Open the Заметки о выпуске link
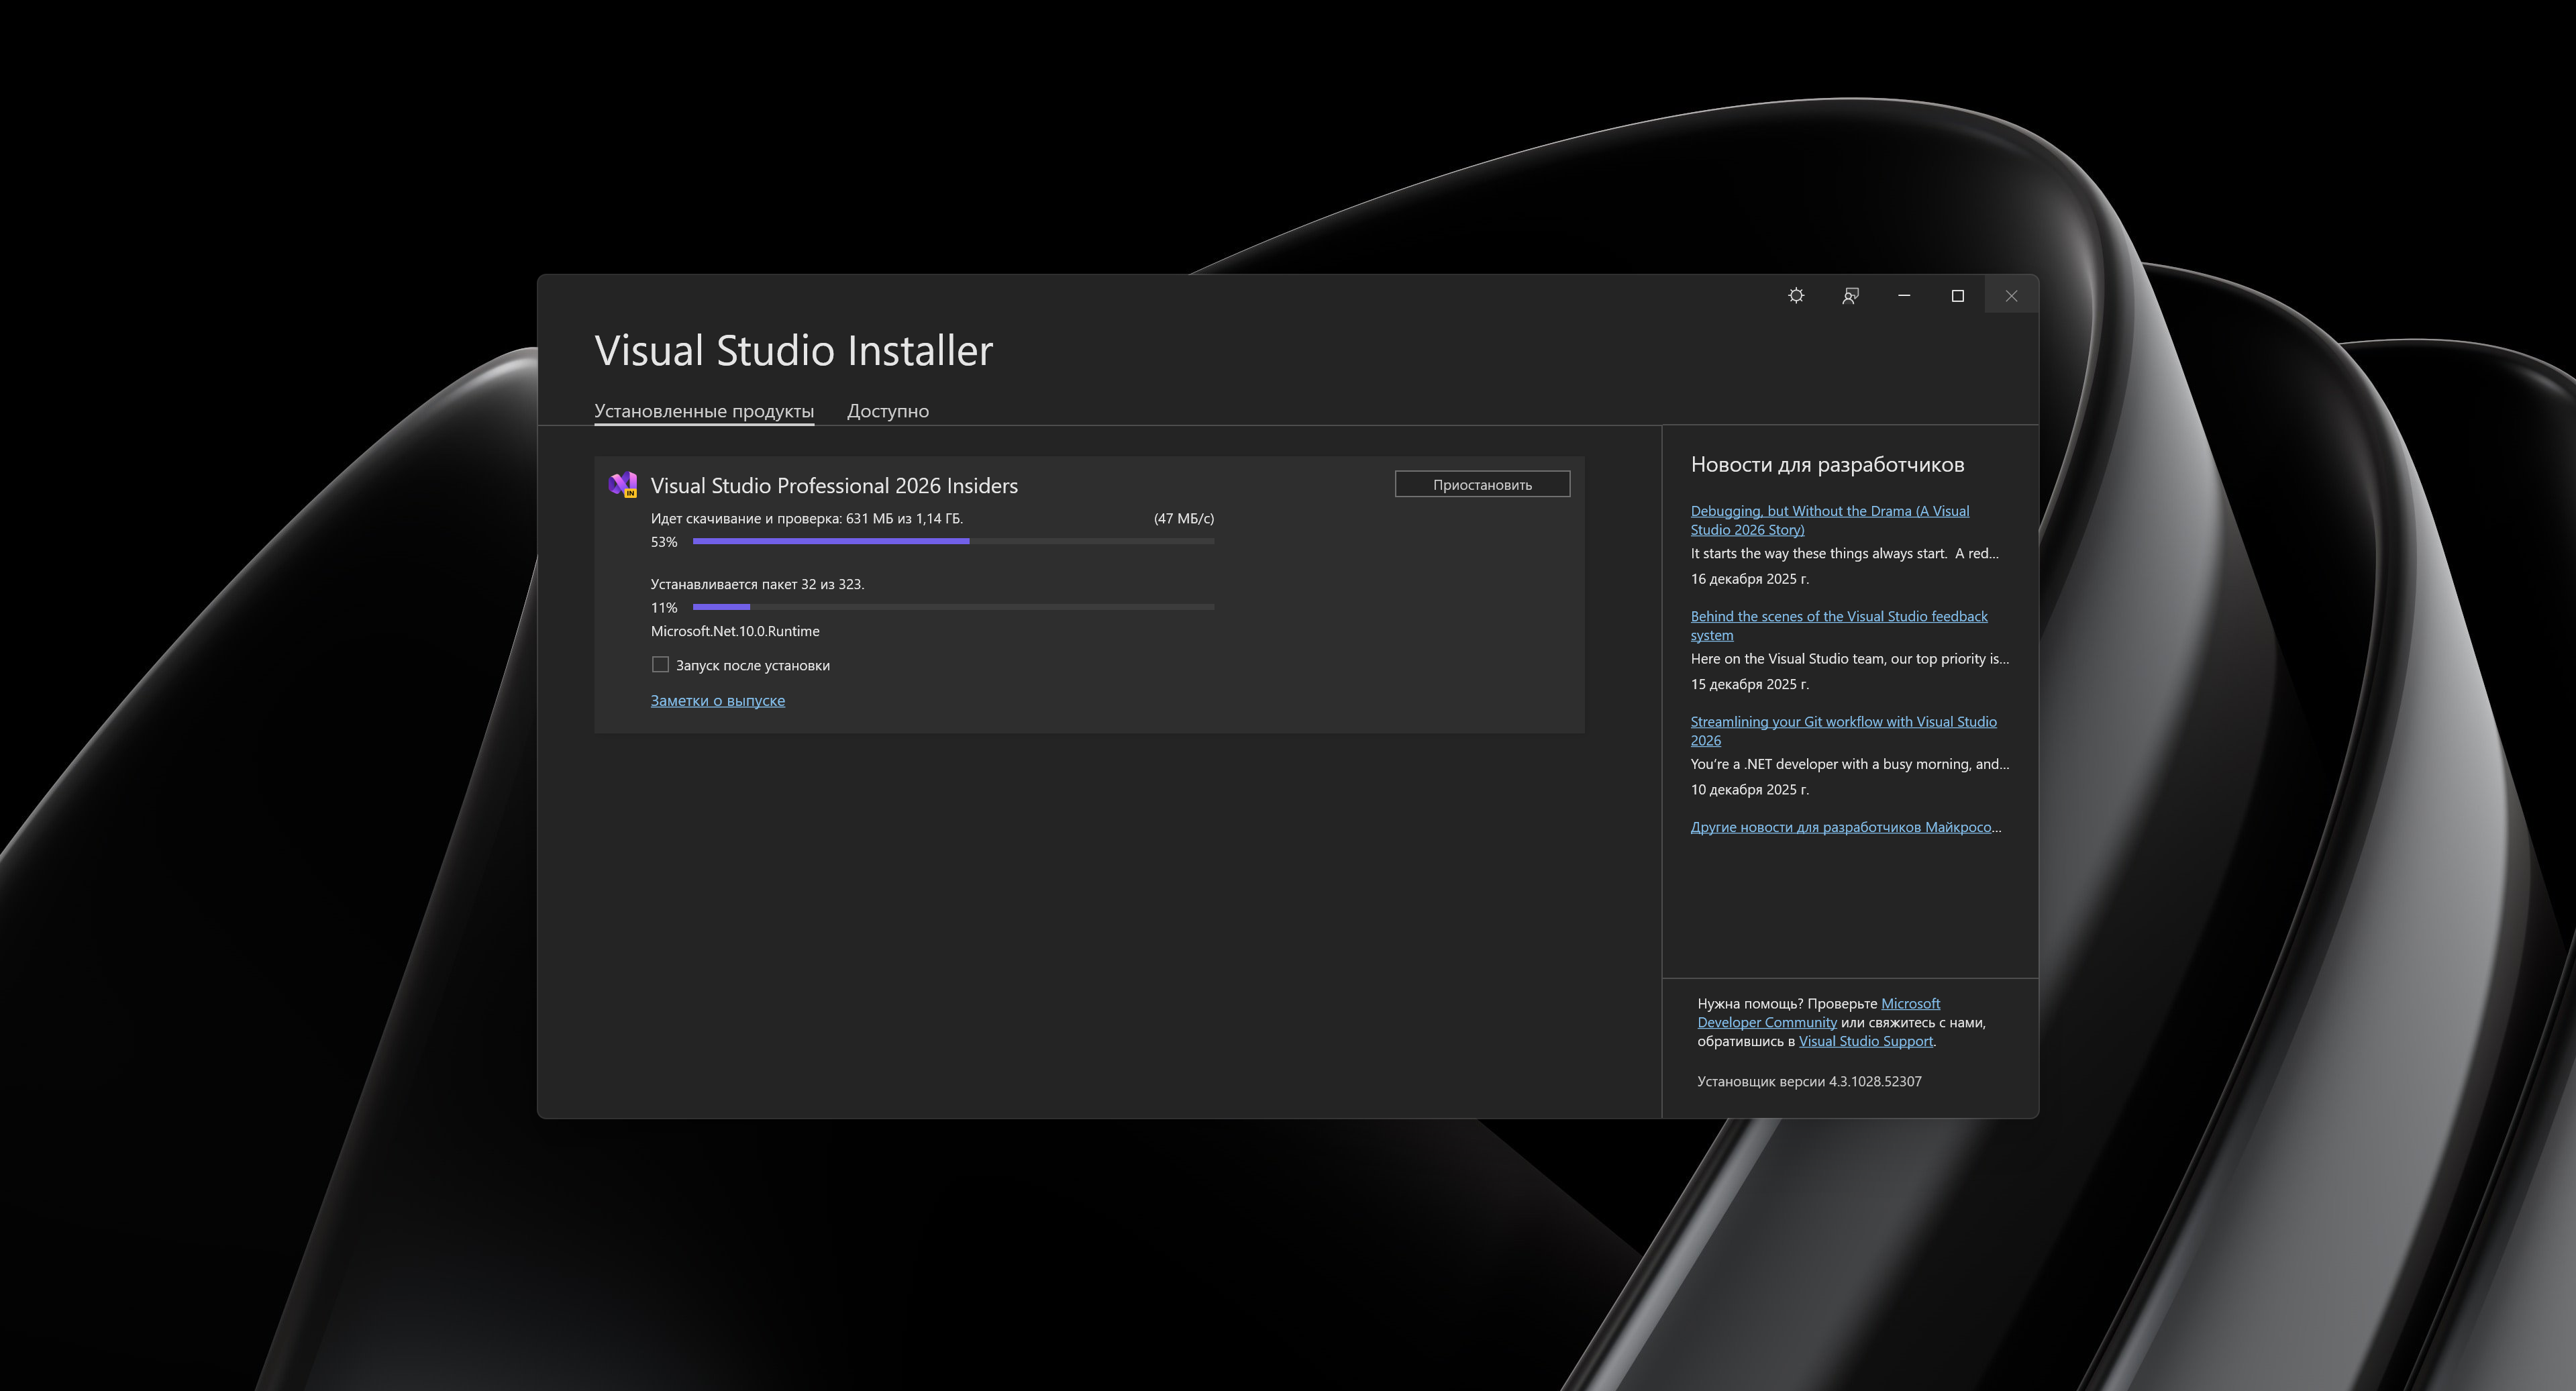 (717, 701)
